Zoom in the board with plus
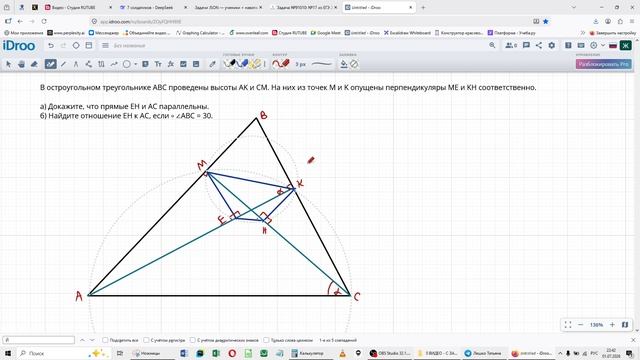 coord(612,324)
